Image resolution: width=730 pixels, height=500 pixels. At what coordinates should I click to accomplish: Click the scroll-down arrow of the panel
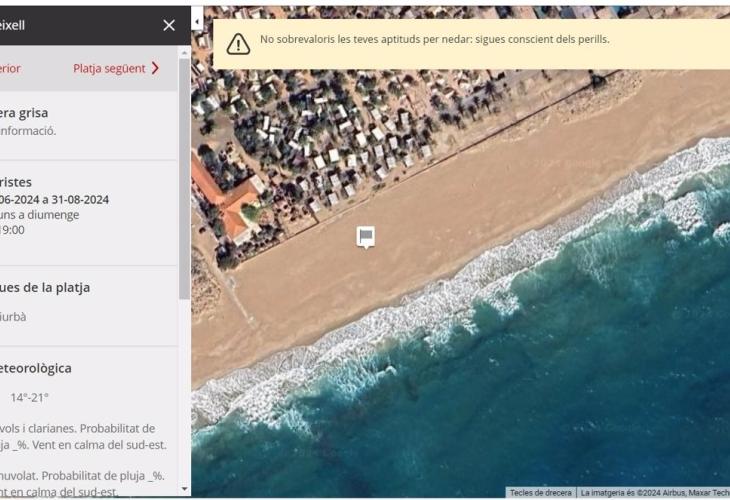click(x=184, y=488)
